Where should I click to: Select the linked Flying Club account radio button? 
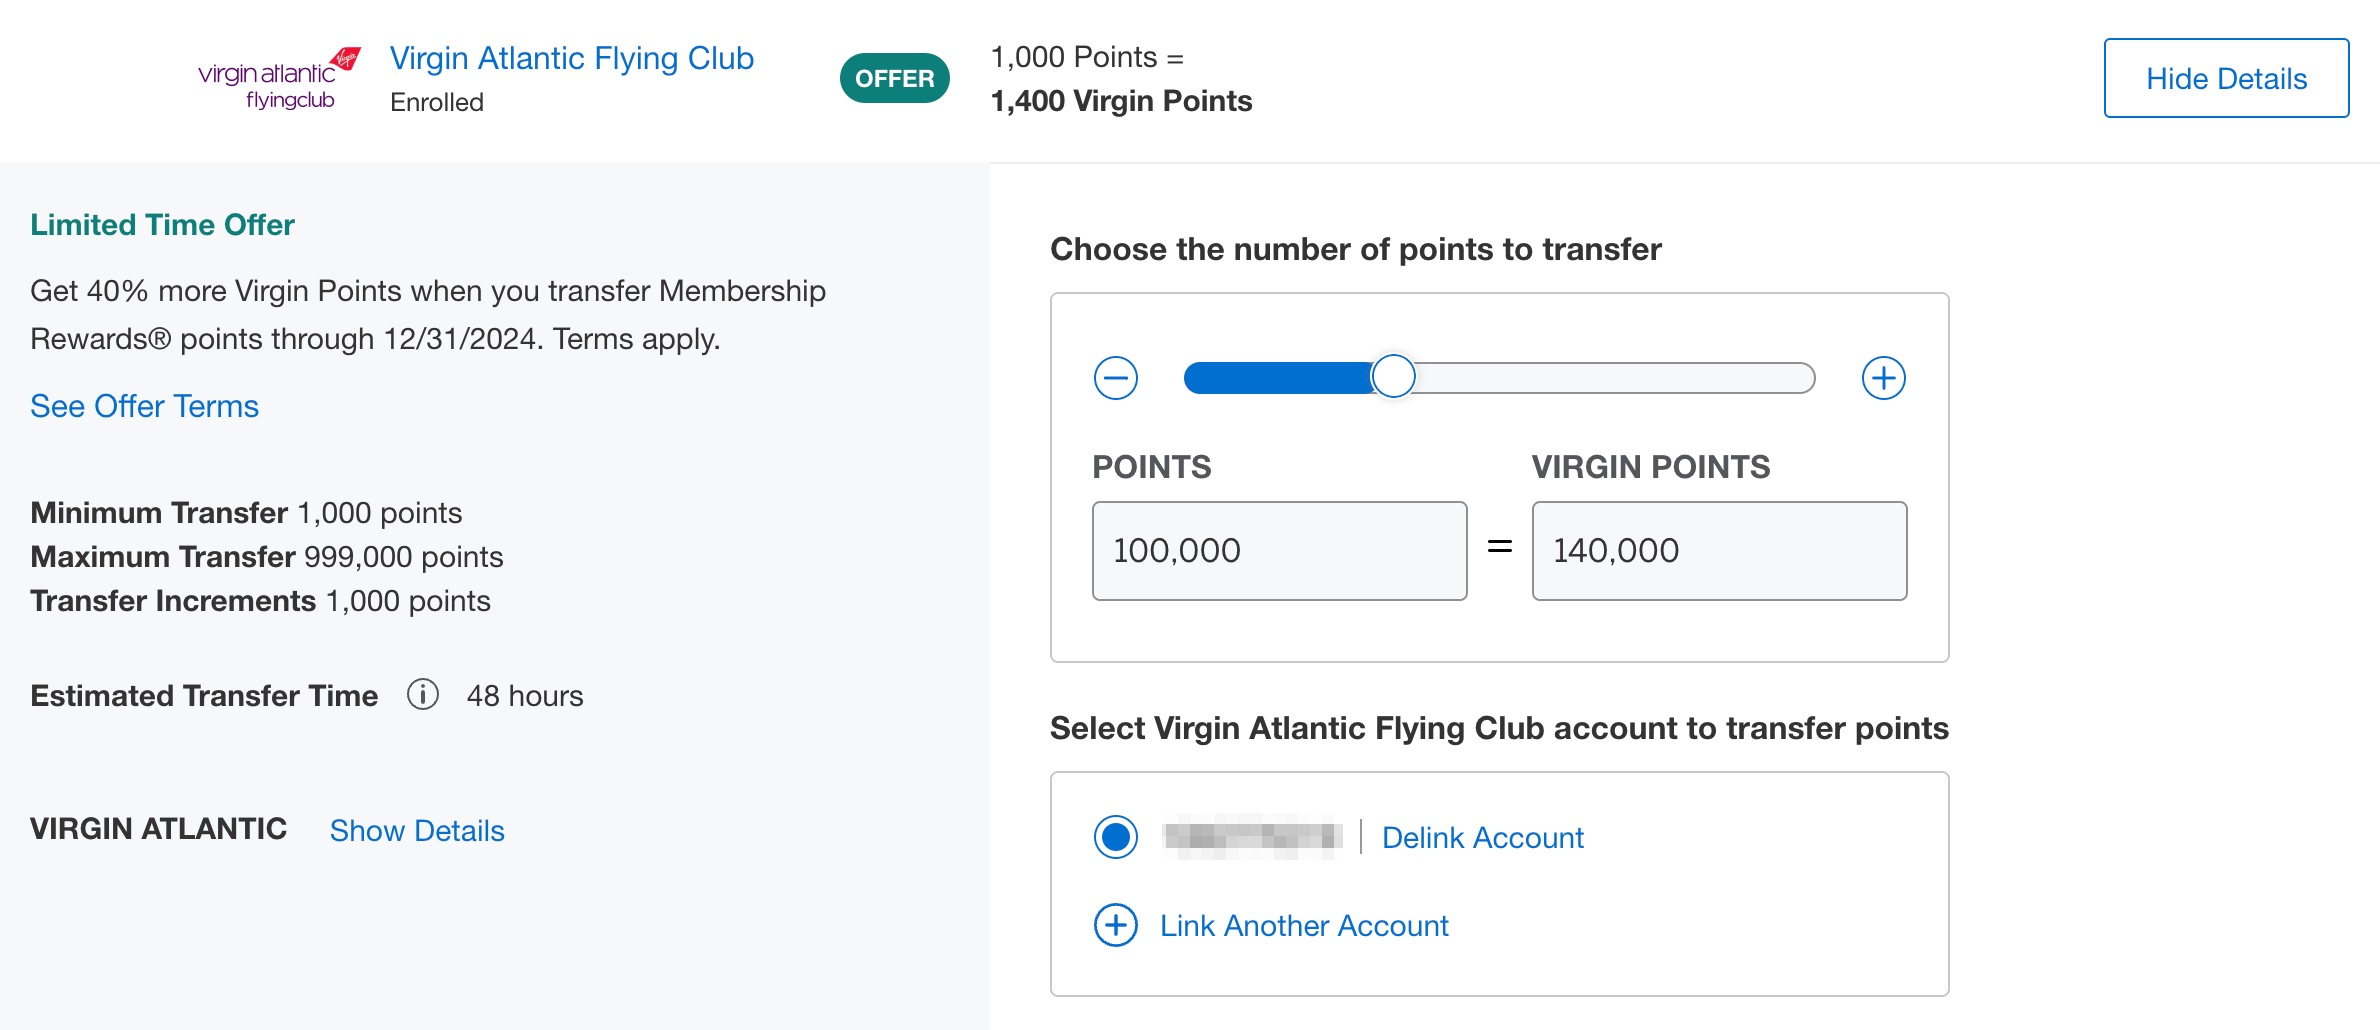[x=1116, y=836]
